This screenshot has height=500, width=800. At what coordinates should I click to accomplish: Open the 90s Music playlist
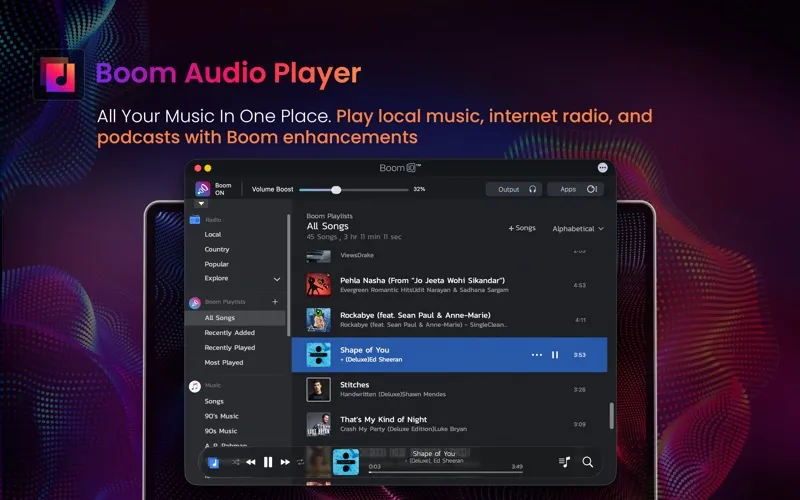[220, 431]
